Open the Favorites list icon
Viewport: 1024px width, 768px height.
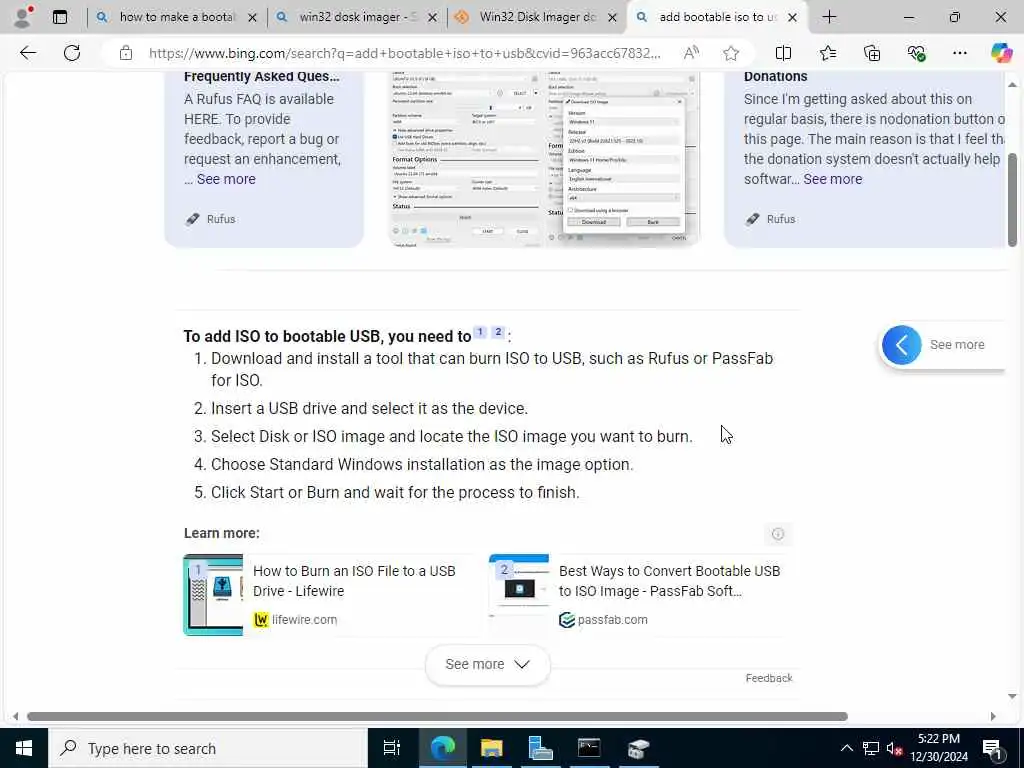pos(827,53)
